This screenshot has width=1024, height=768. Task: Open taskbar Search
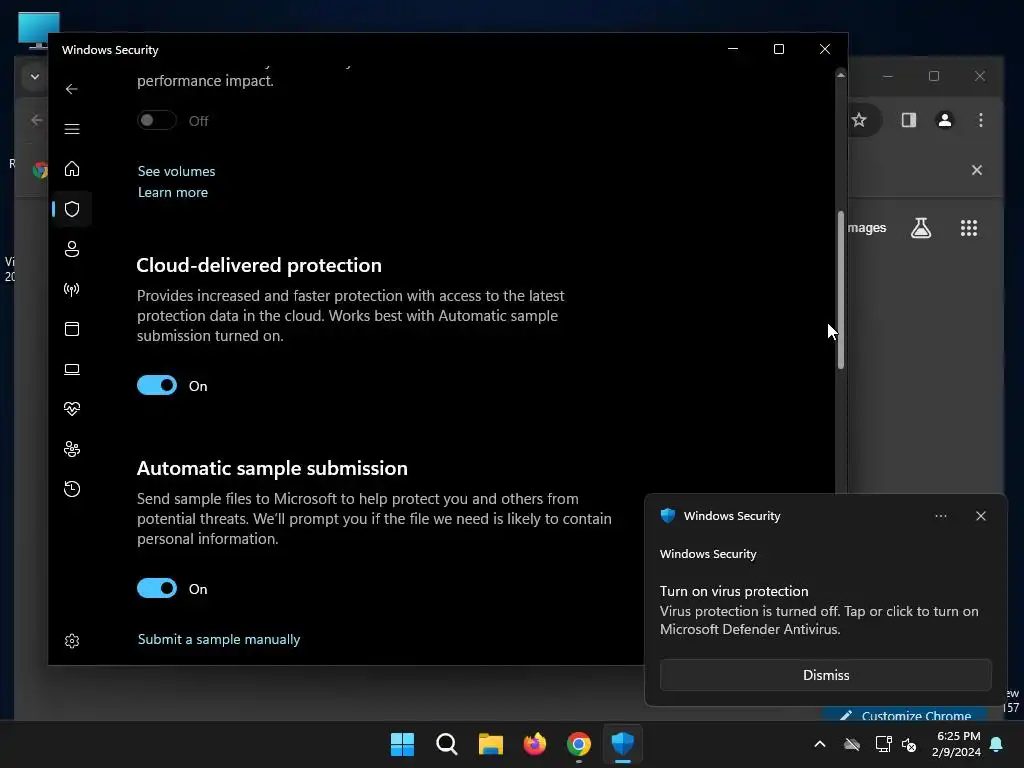point(447,744)
